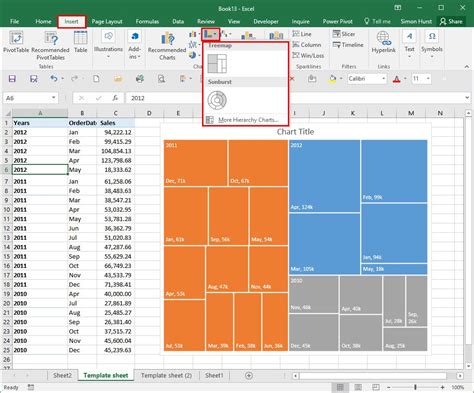
Task: Expand the Text group dropdown
Action: 409,57
